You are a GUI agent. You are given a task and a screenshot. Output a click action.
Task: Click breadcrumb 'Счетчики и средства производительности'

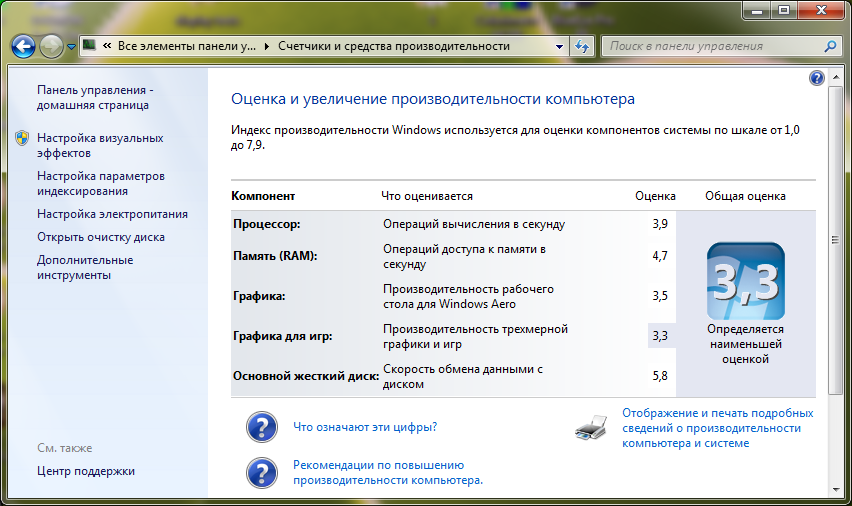pos(394,46)
